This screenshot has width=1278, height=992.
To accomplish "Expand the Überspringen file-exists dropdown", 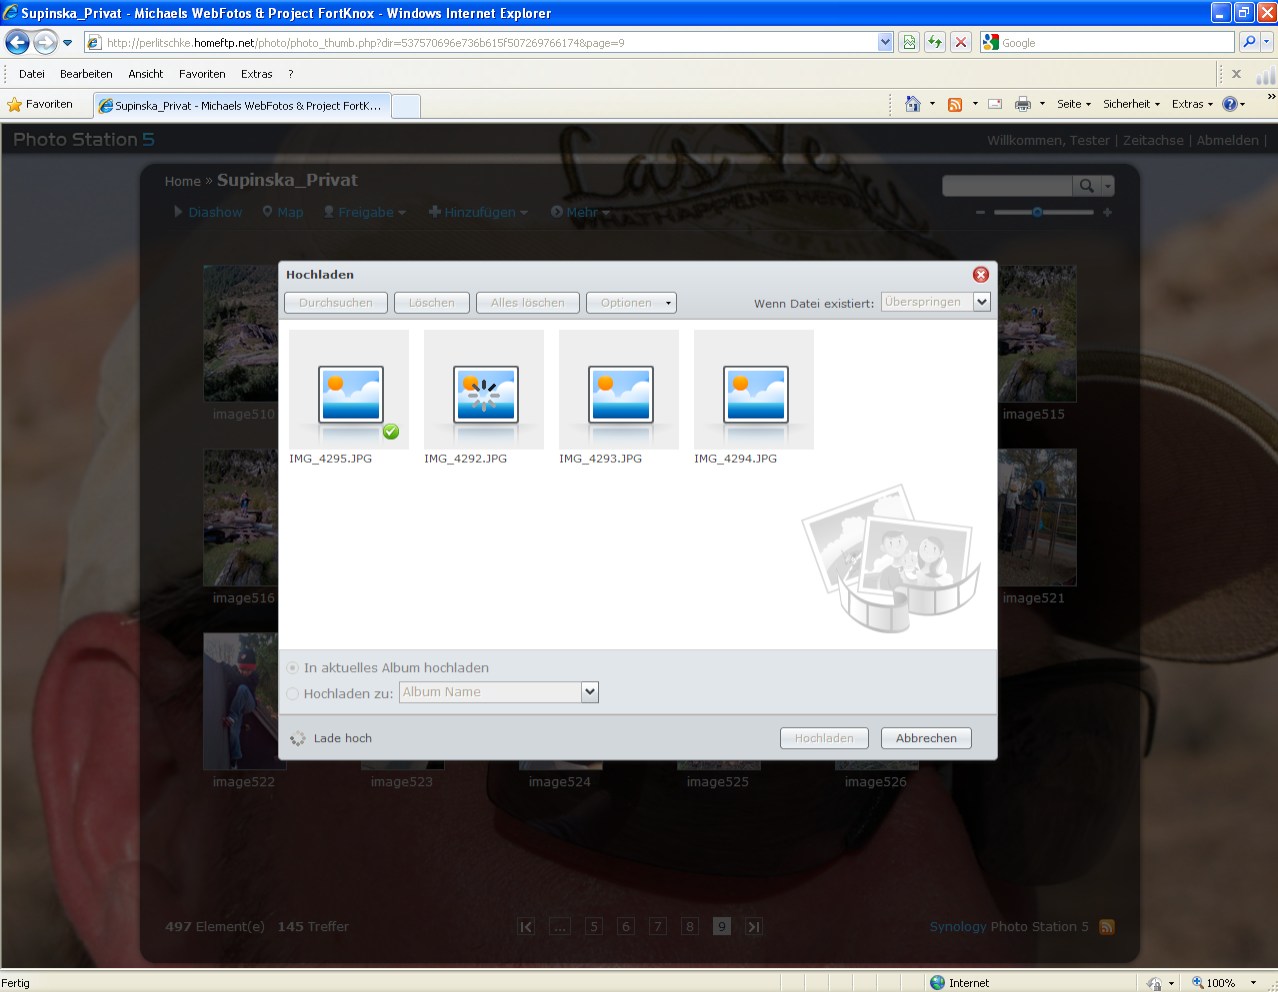I will pos(981,302).
